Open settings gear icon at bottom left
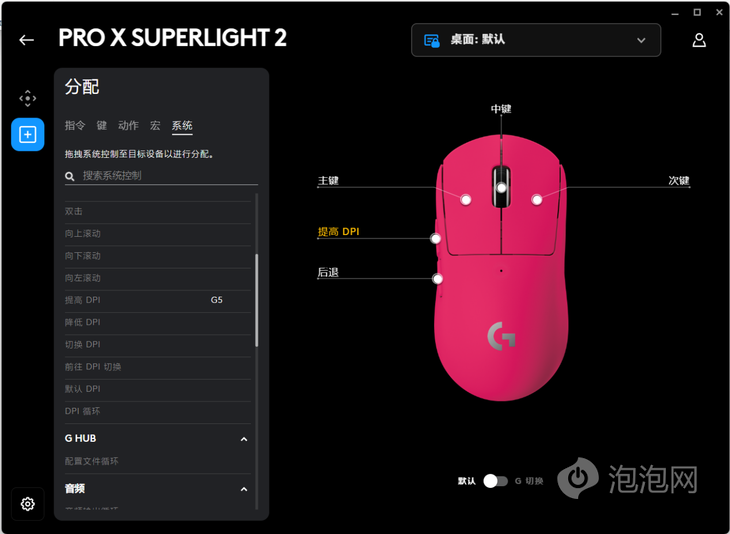This screenshot has width=730, height=534. coord(27,504)
